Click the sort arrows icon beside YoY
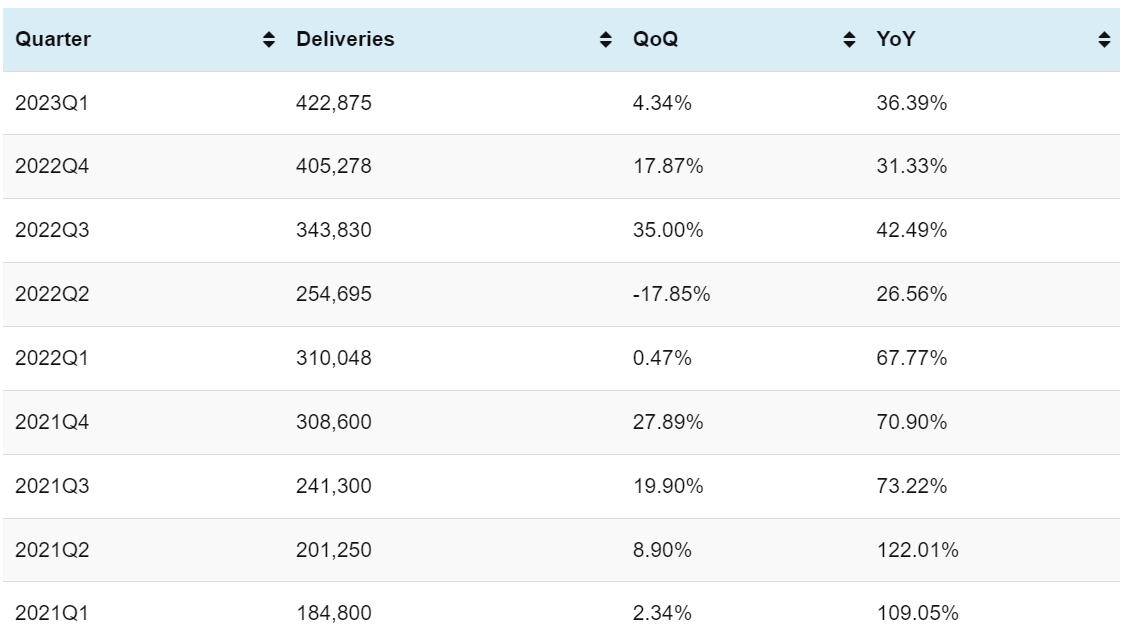1122x638 pixels. click(x=1104, y=40)
